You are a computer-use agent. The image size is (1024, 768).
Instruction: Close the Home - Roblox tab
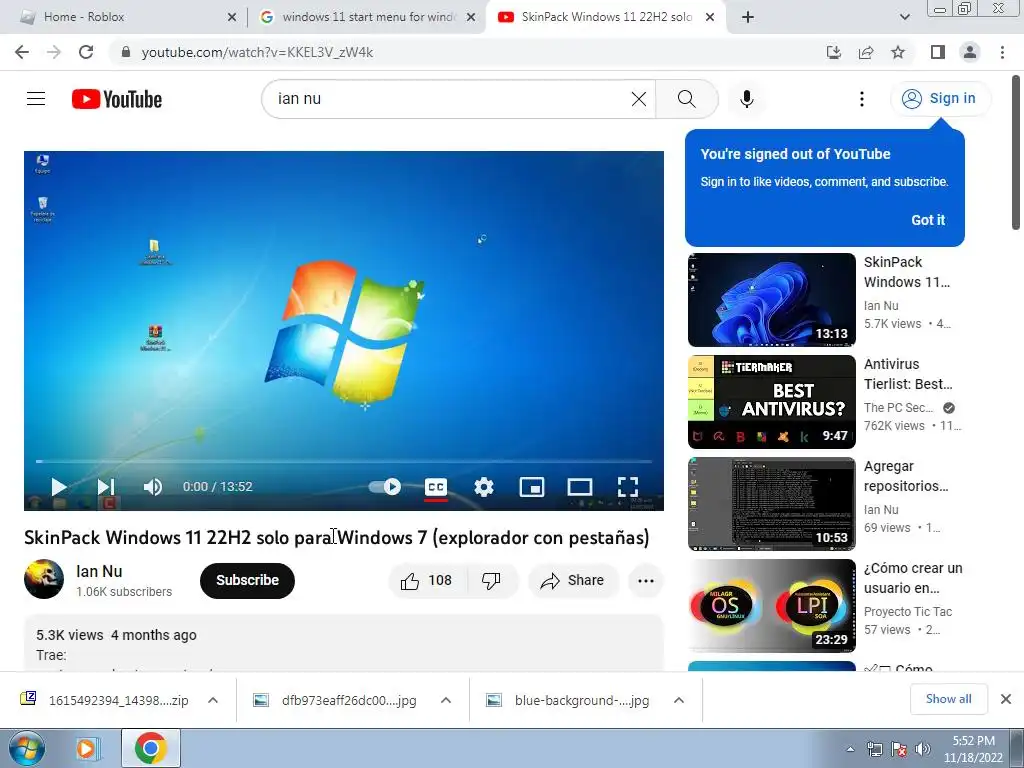click(232, 18)
